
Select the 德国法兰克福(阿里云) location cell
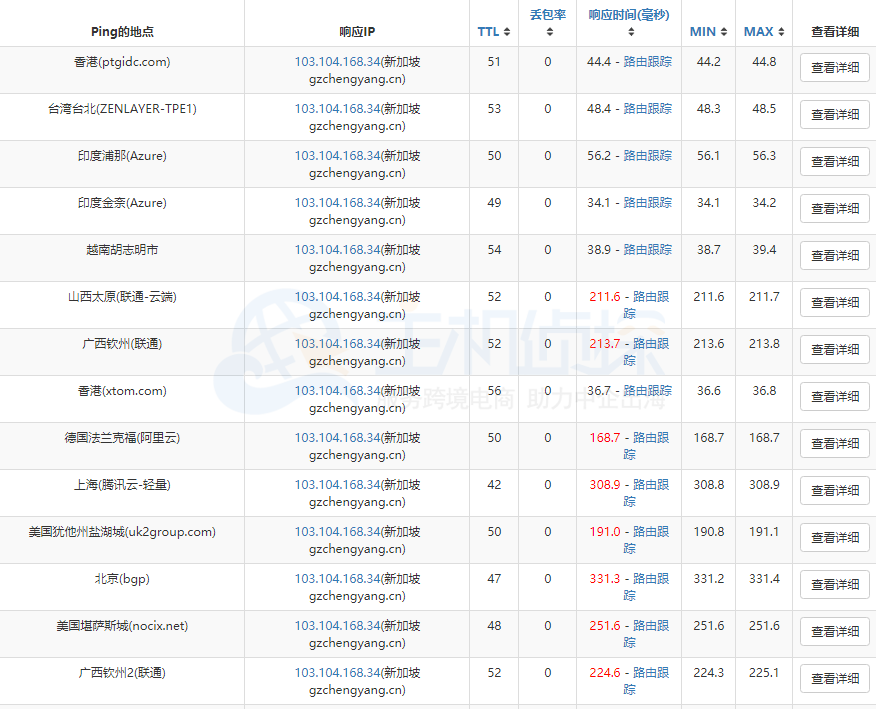coord(122,437)
